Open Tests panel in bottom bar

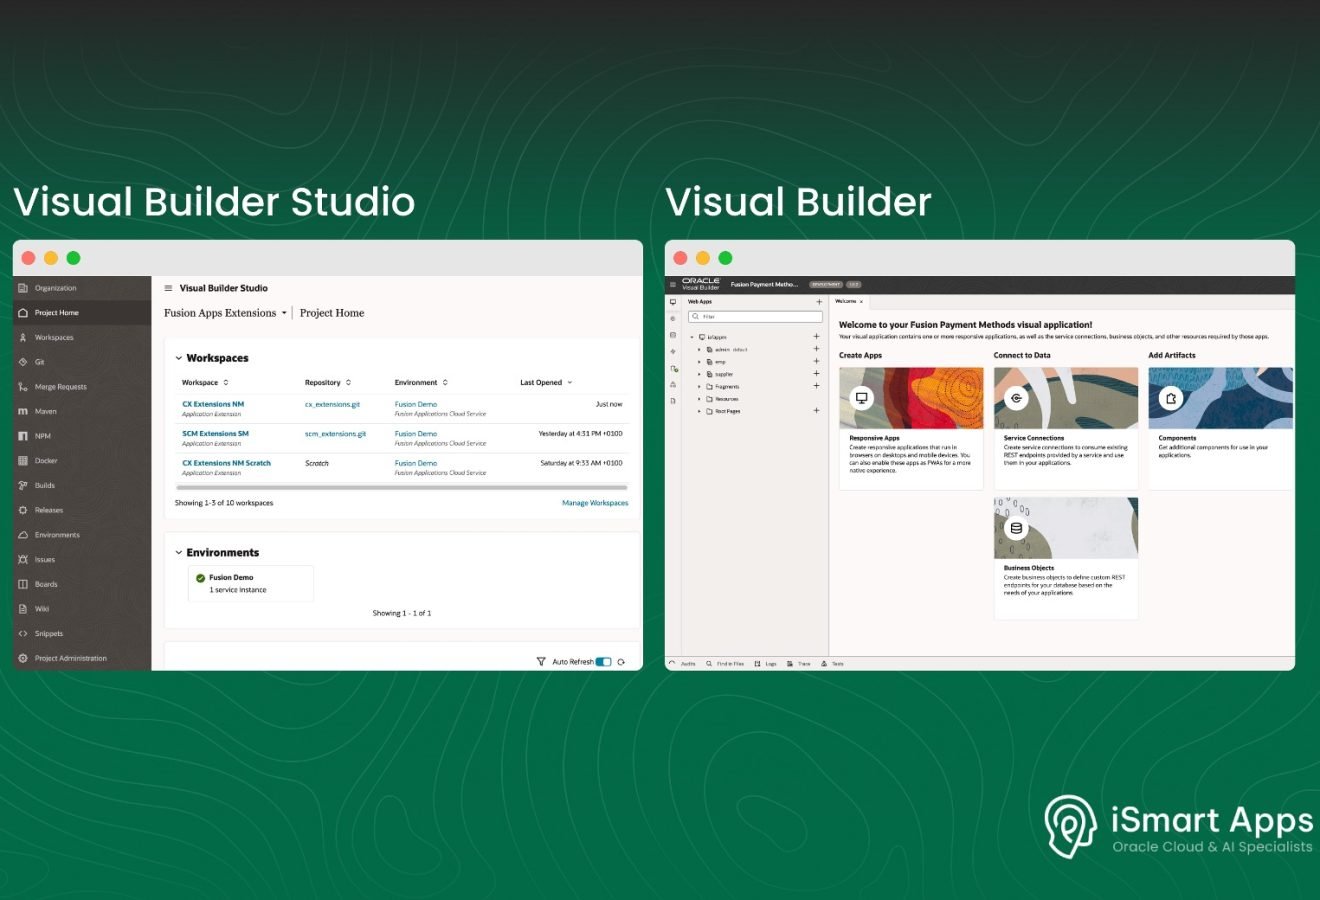coord(833,664)
